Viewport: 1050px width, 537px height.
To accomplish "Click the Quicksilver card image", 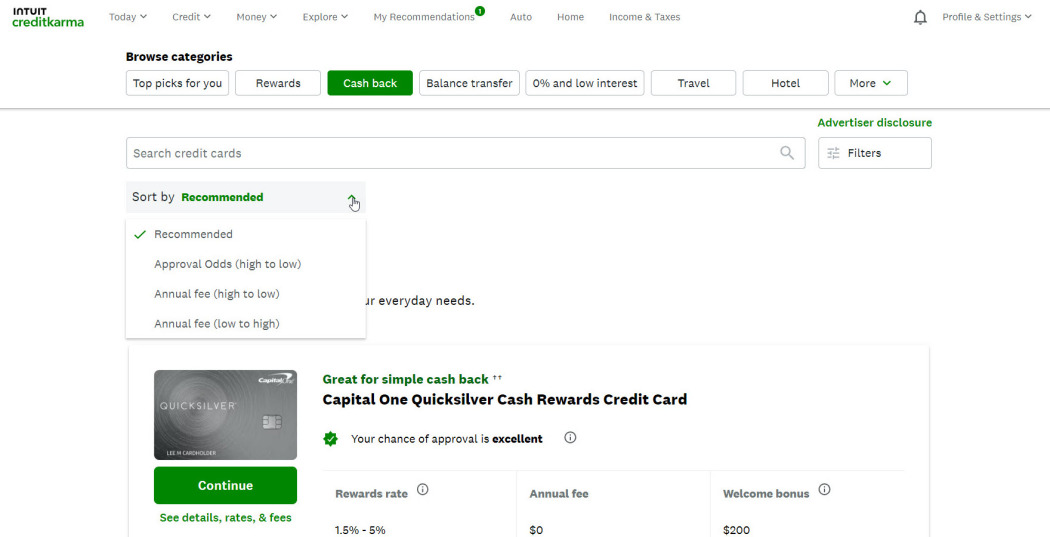I will [226, 415].
